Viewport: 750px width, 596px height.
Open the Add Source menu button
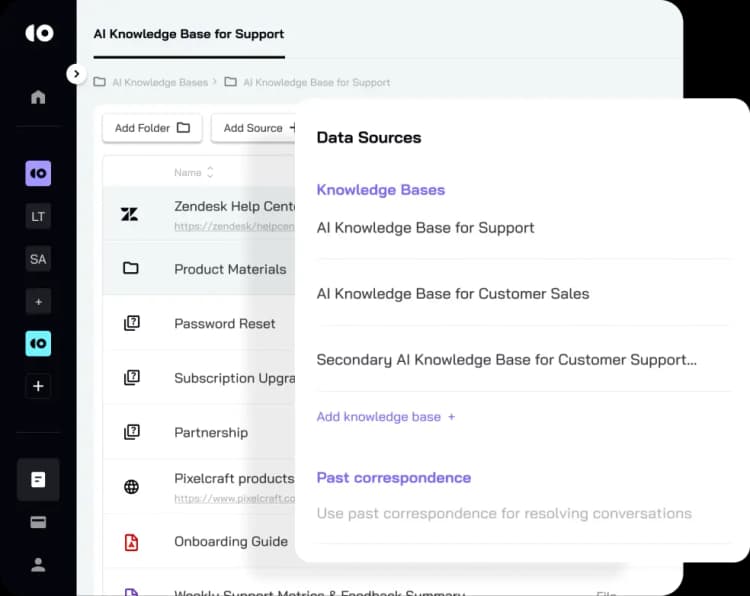click(253, 128)
